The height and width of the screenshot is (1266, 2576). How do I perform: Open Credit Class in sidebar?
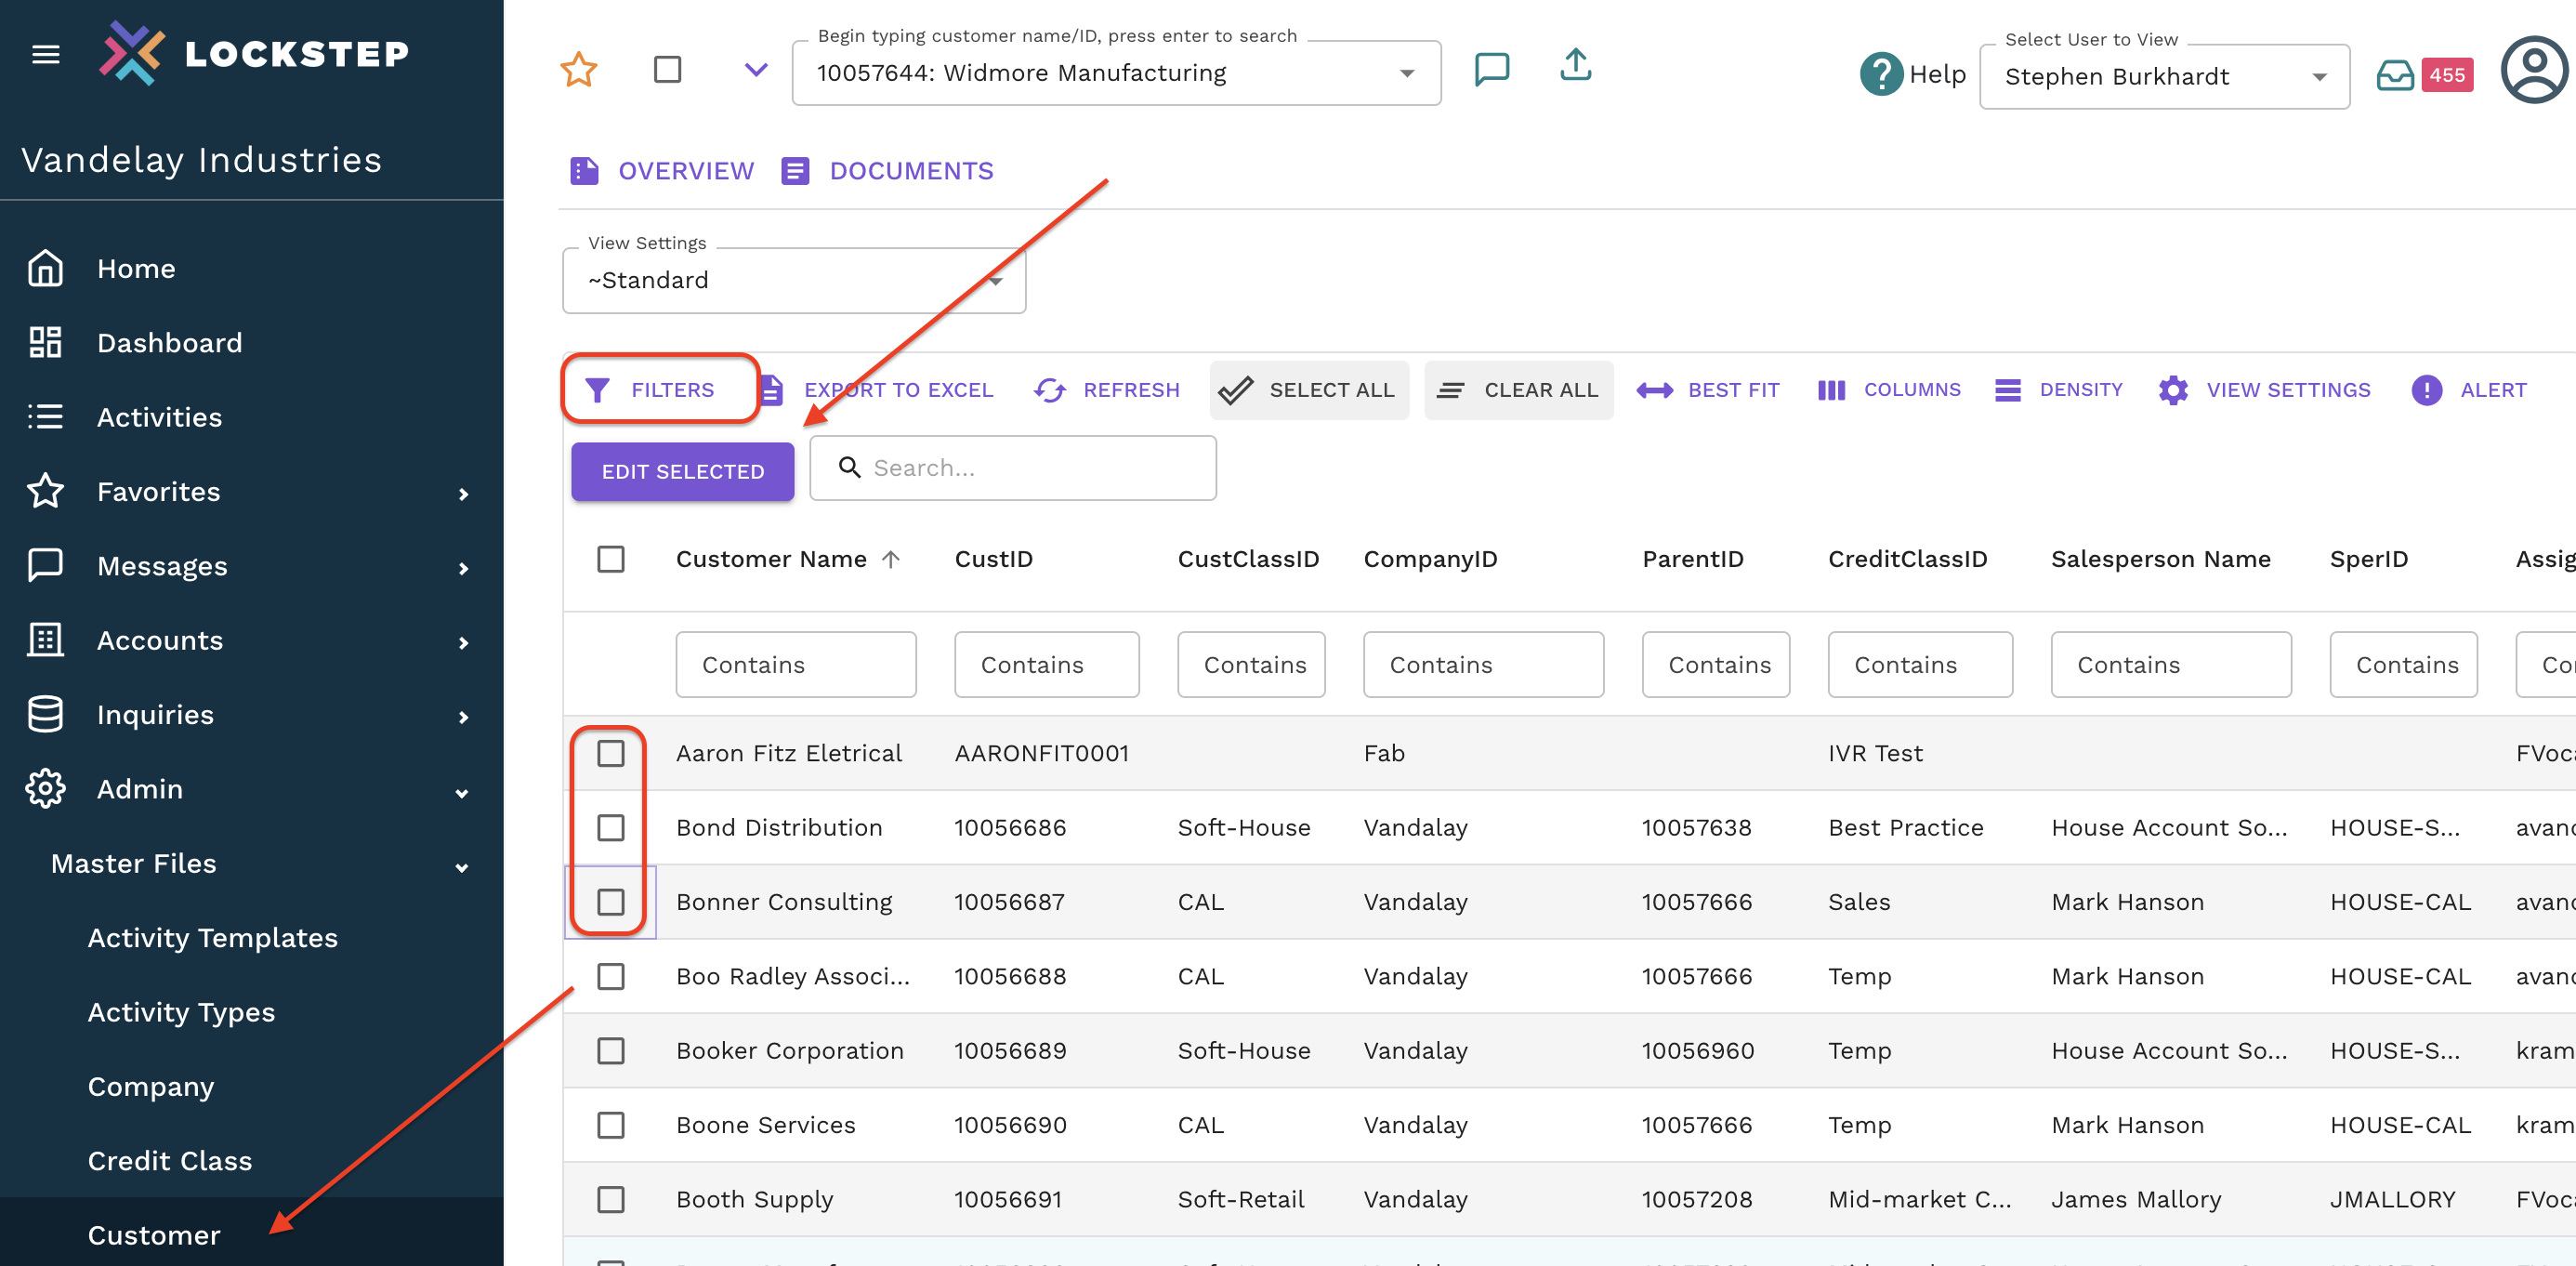[170, 1160]
